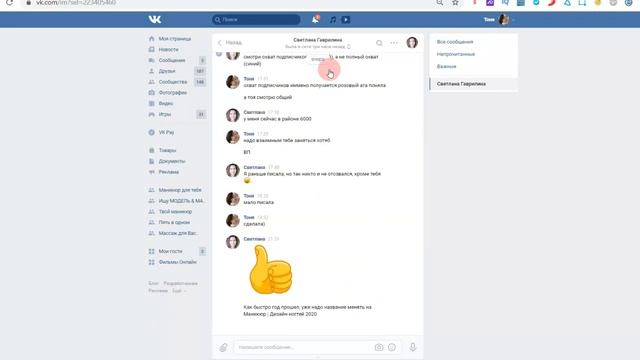
Task: Open the emoji smiley picker
Action: [392, 347]
